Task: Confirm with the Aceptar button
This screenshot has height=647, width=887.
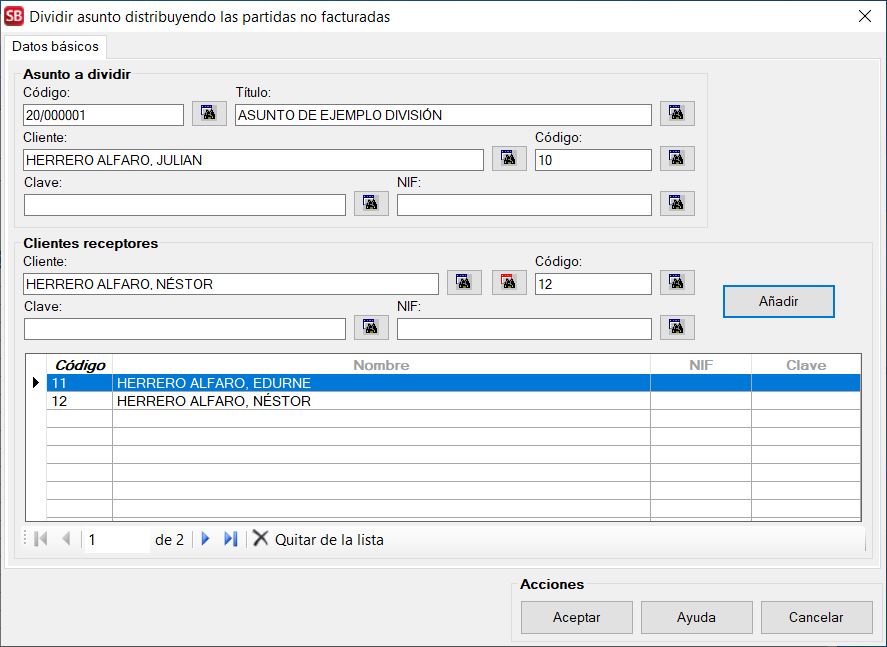Action: click(x=576, y=617)
